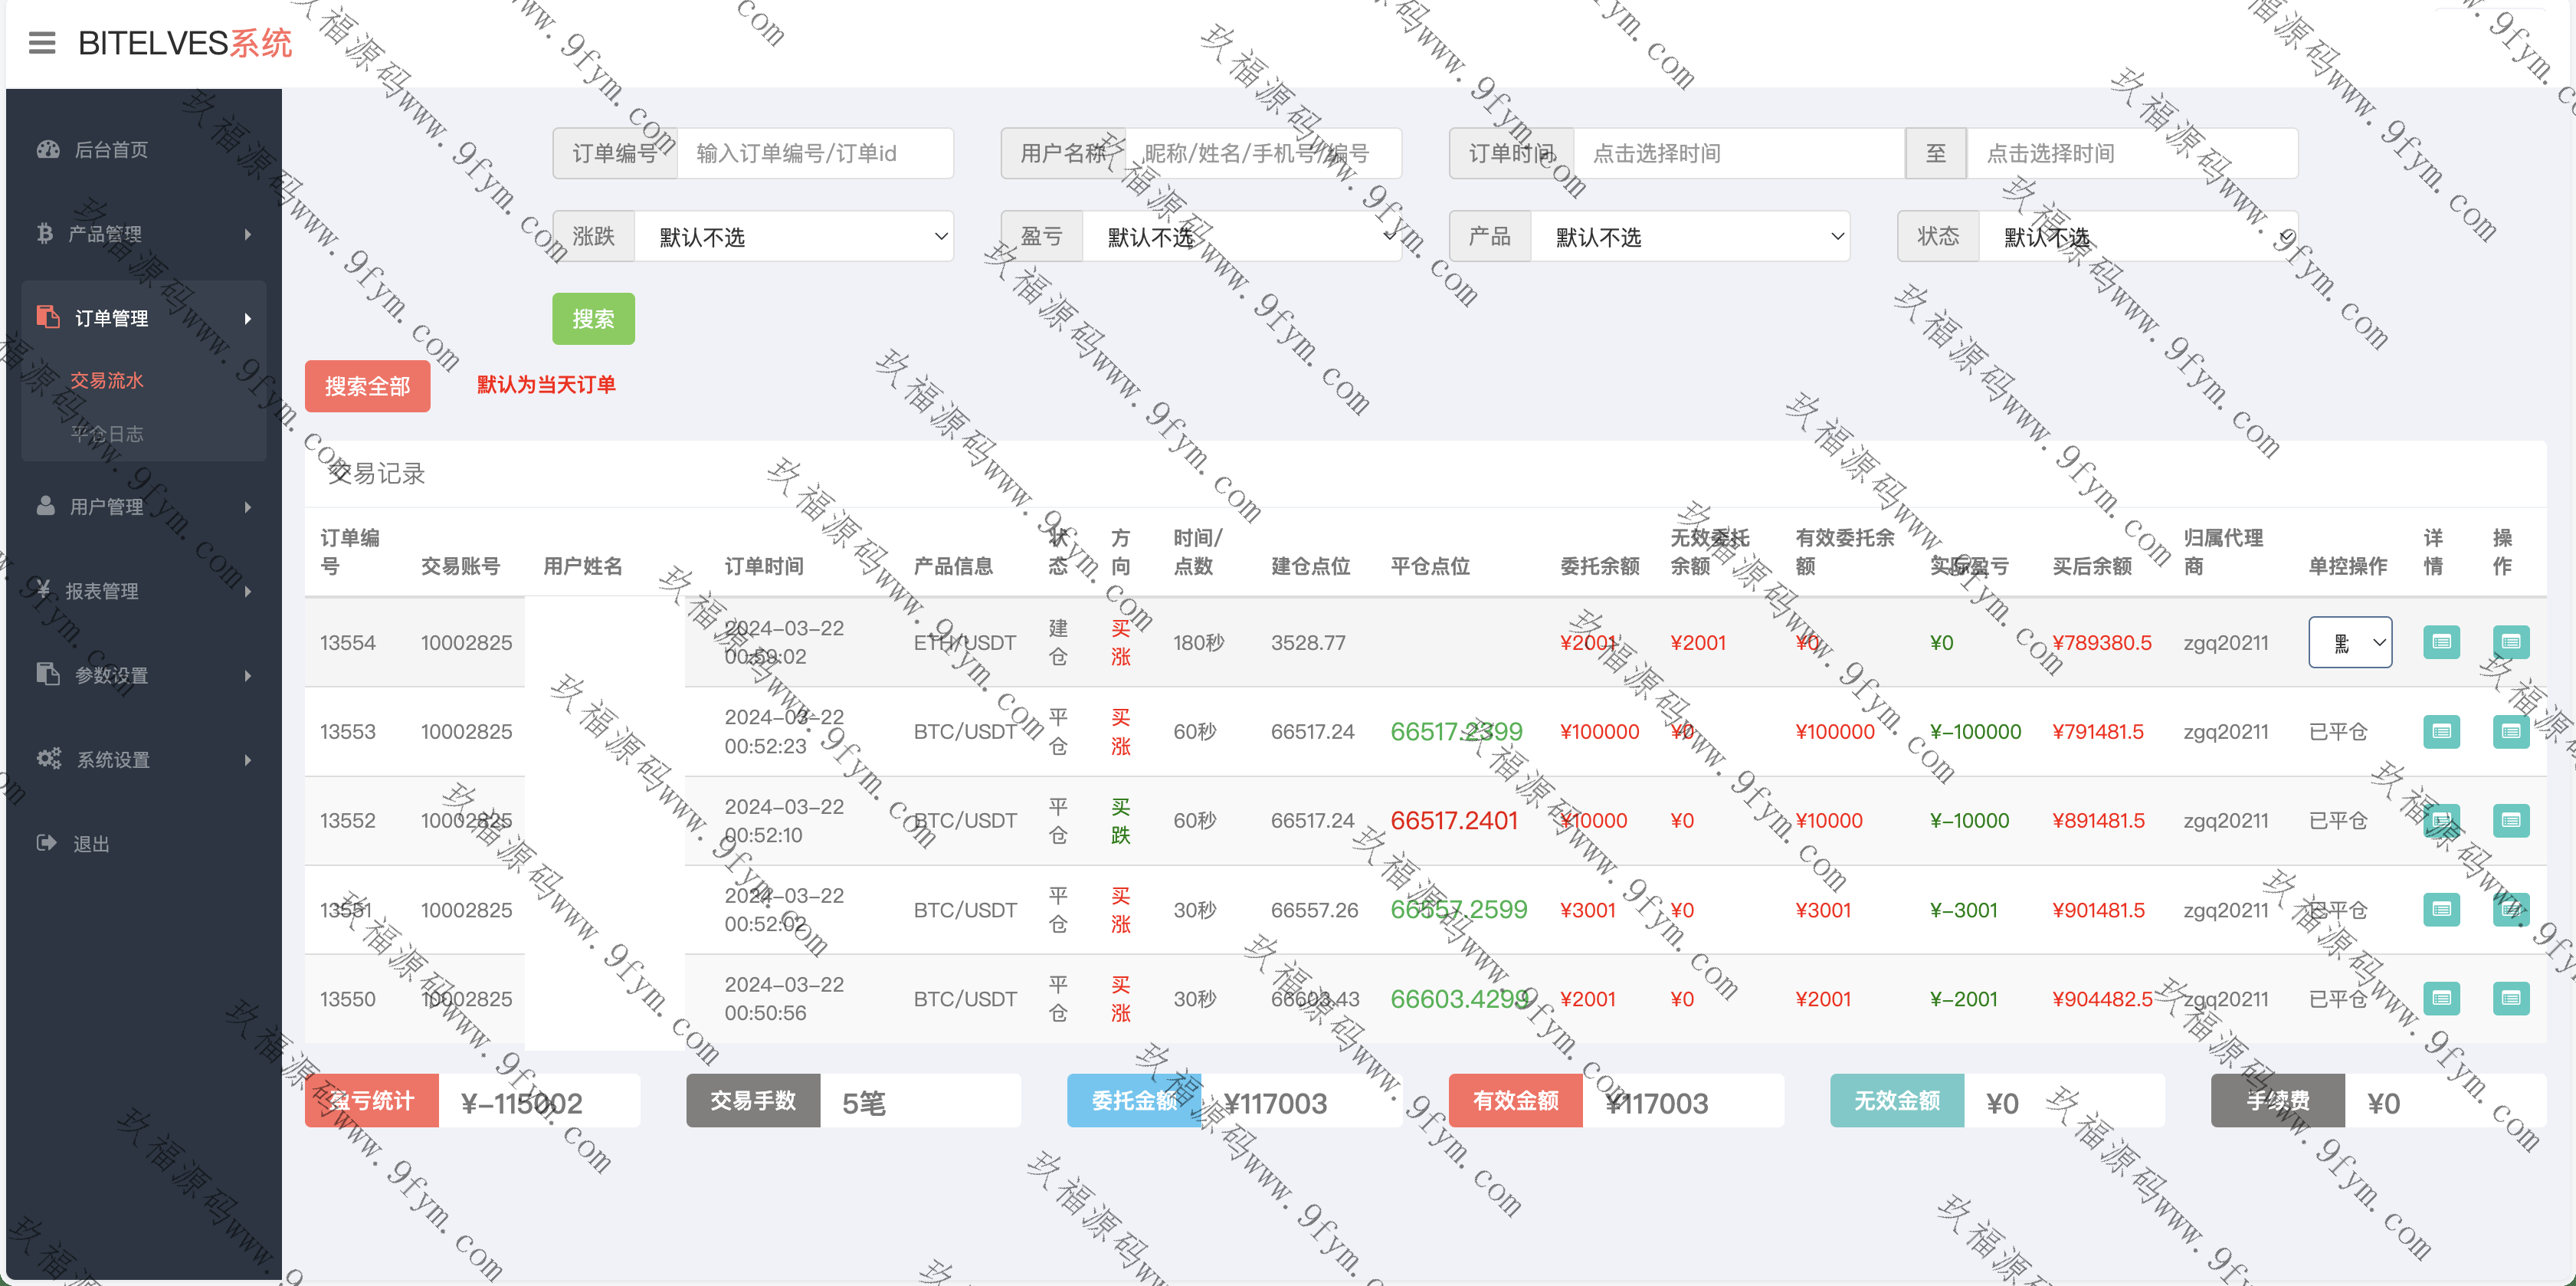Select the 交易流水 submenu item

[107, 381]
